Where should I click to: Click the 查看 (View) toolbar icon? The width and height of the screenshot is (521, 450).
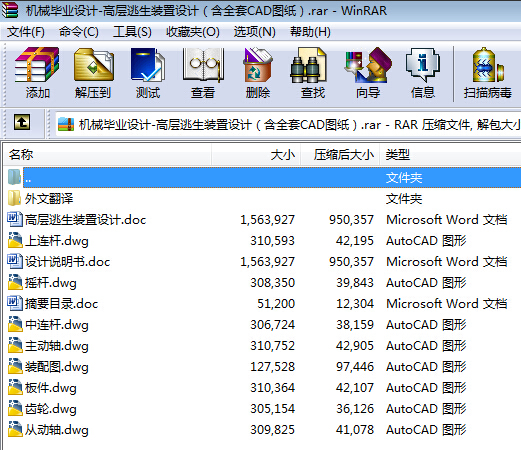(x=203, y=65)
